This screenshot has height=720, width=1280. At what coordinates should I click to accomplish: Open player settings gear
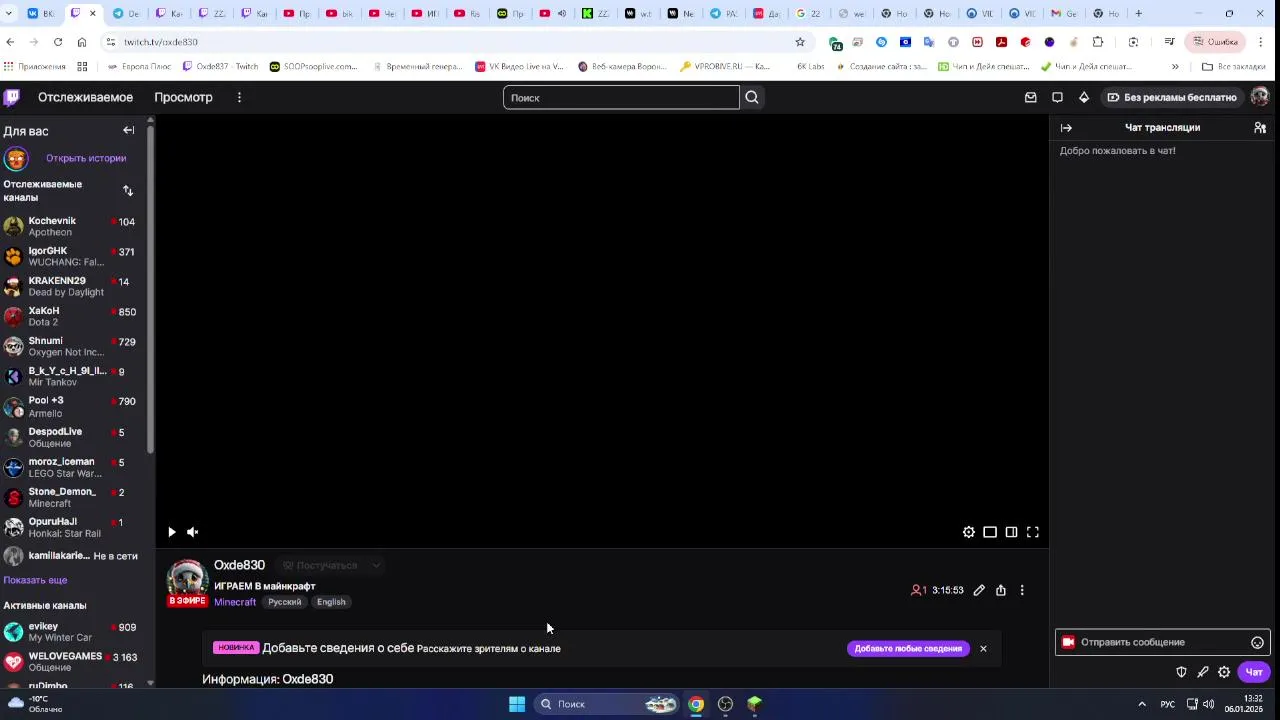click(x=969, y=532)
